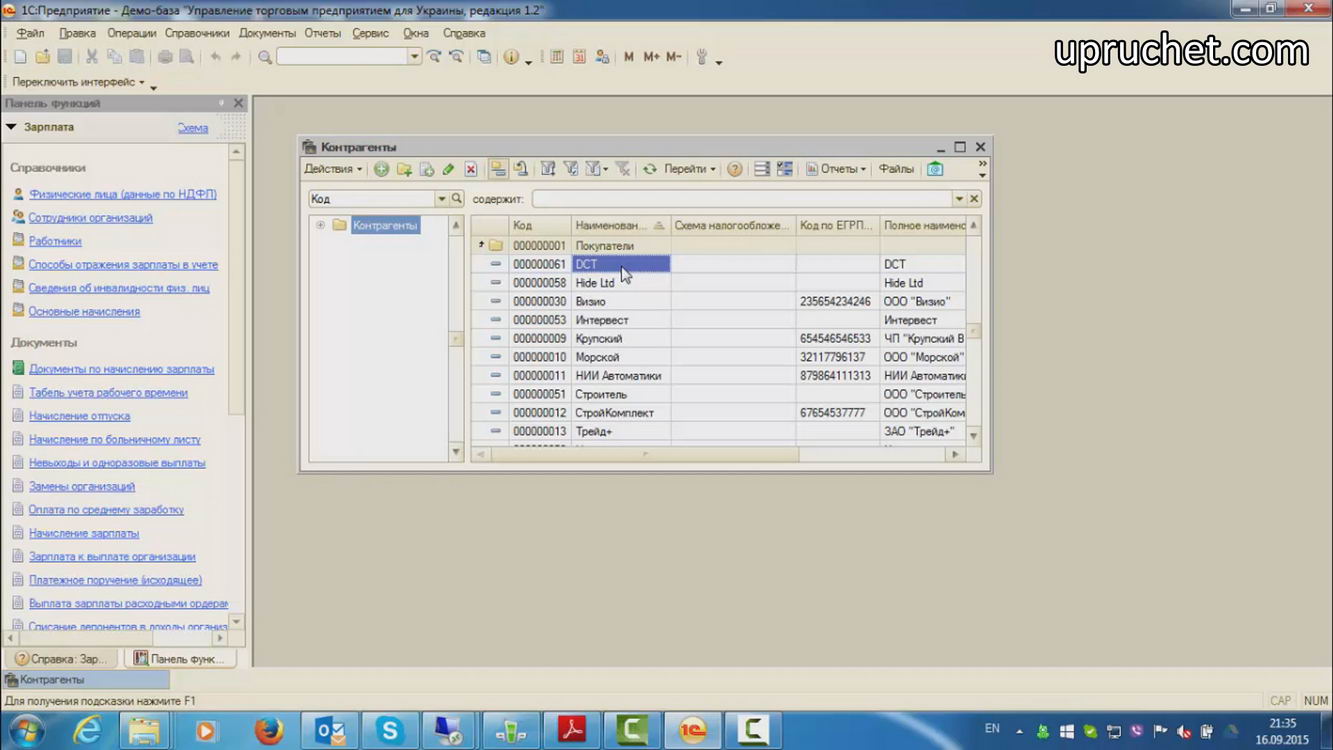
Task: Click the M+ memory button
Action: (651, 57)
